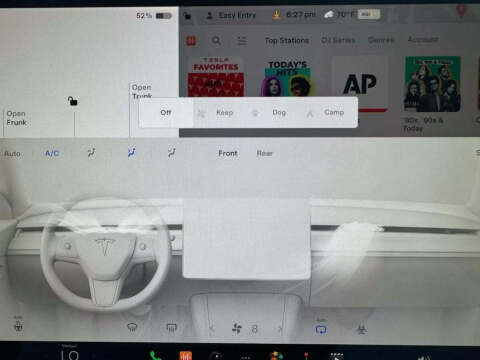Tap the 6:27 pm clock
Viewport: 480px width, 360px height.
tap(301, 15)
